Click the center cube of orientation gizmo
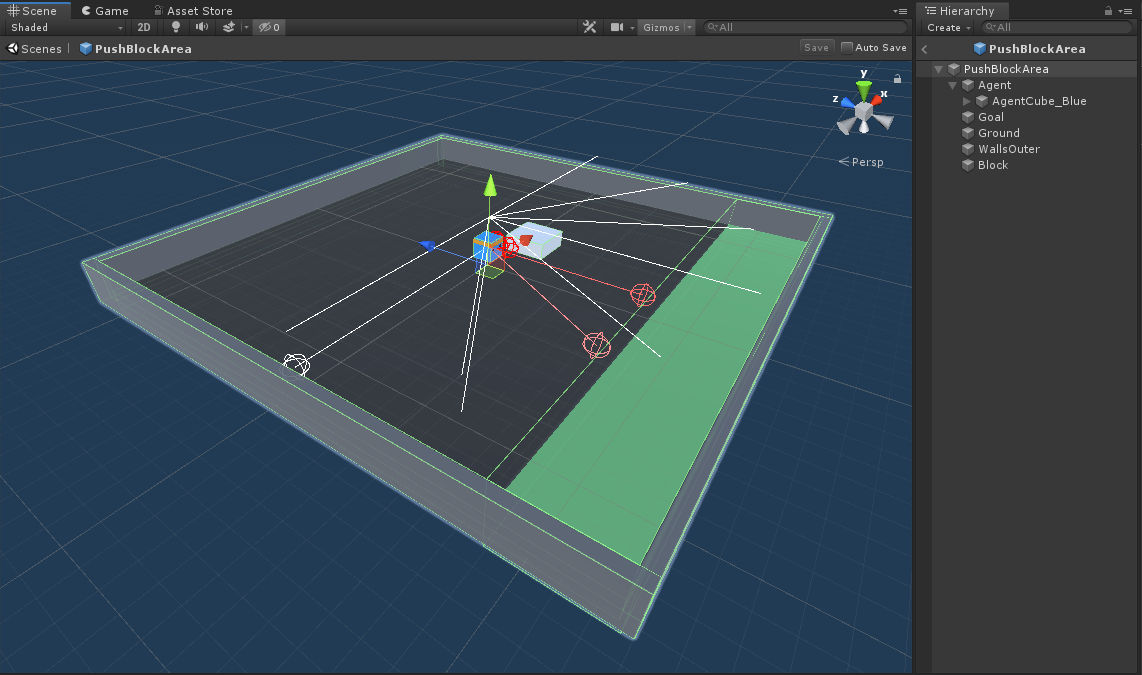This screenshot has height=675, width=1142. tap(864, 111)
